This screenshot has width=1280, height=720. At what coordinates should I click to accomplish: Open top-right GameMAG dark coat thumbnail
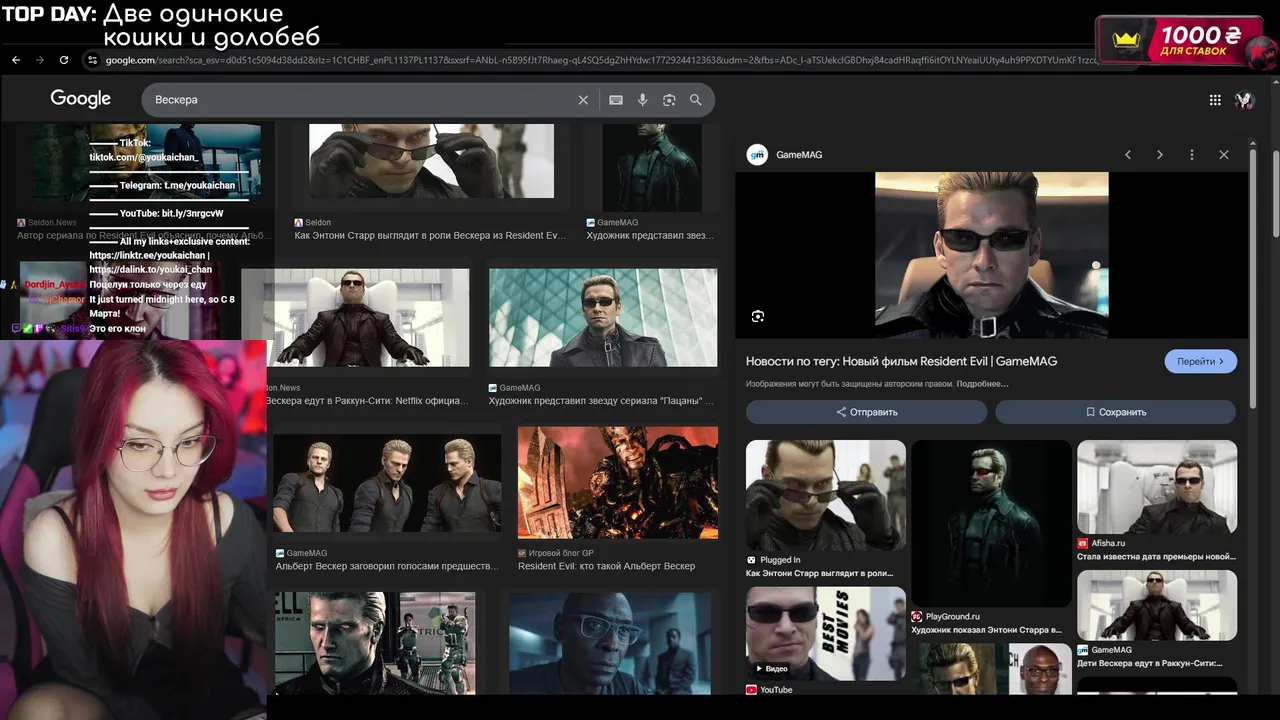652,168
